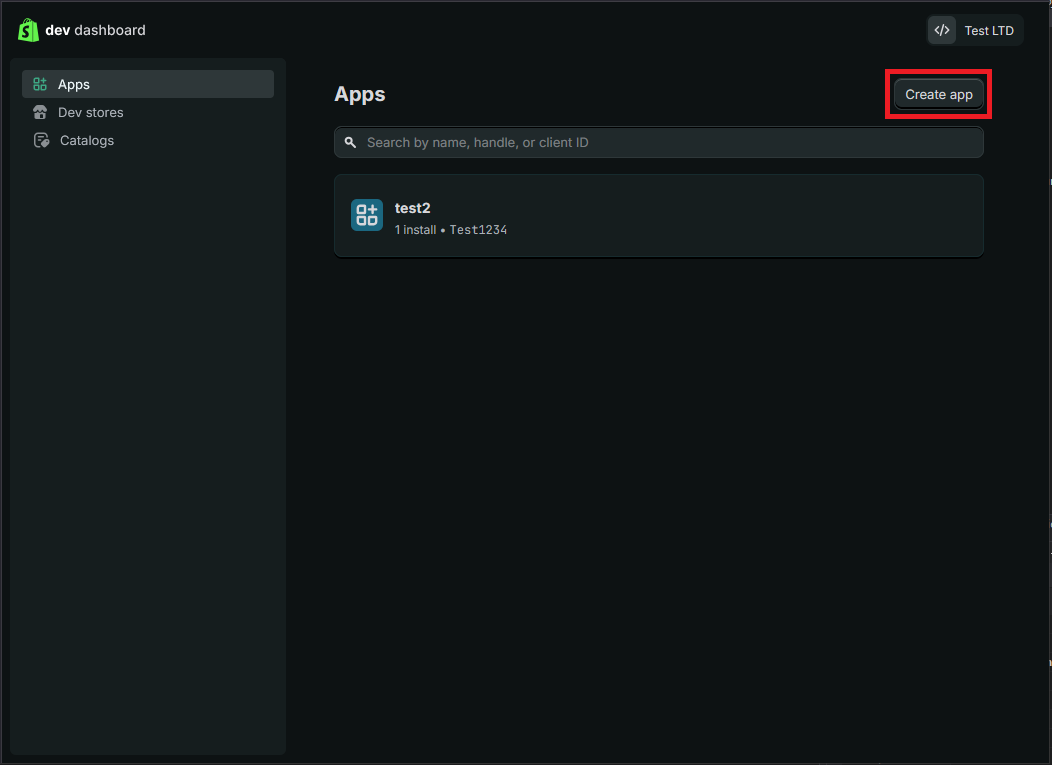The width and height of the screenshot is (1052, 765).
Task: Click the magnifying glass search icon
Action: point(350,143)
